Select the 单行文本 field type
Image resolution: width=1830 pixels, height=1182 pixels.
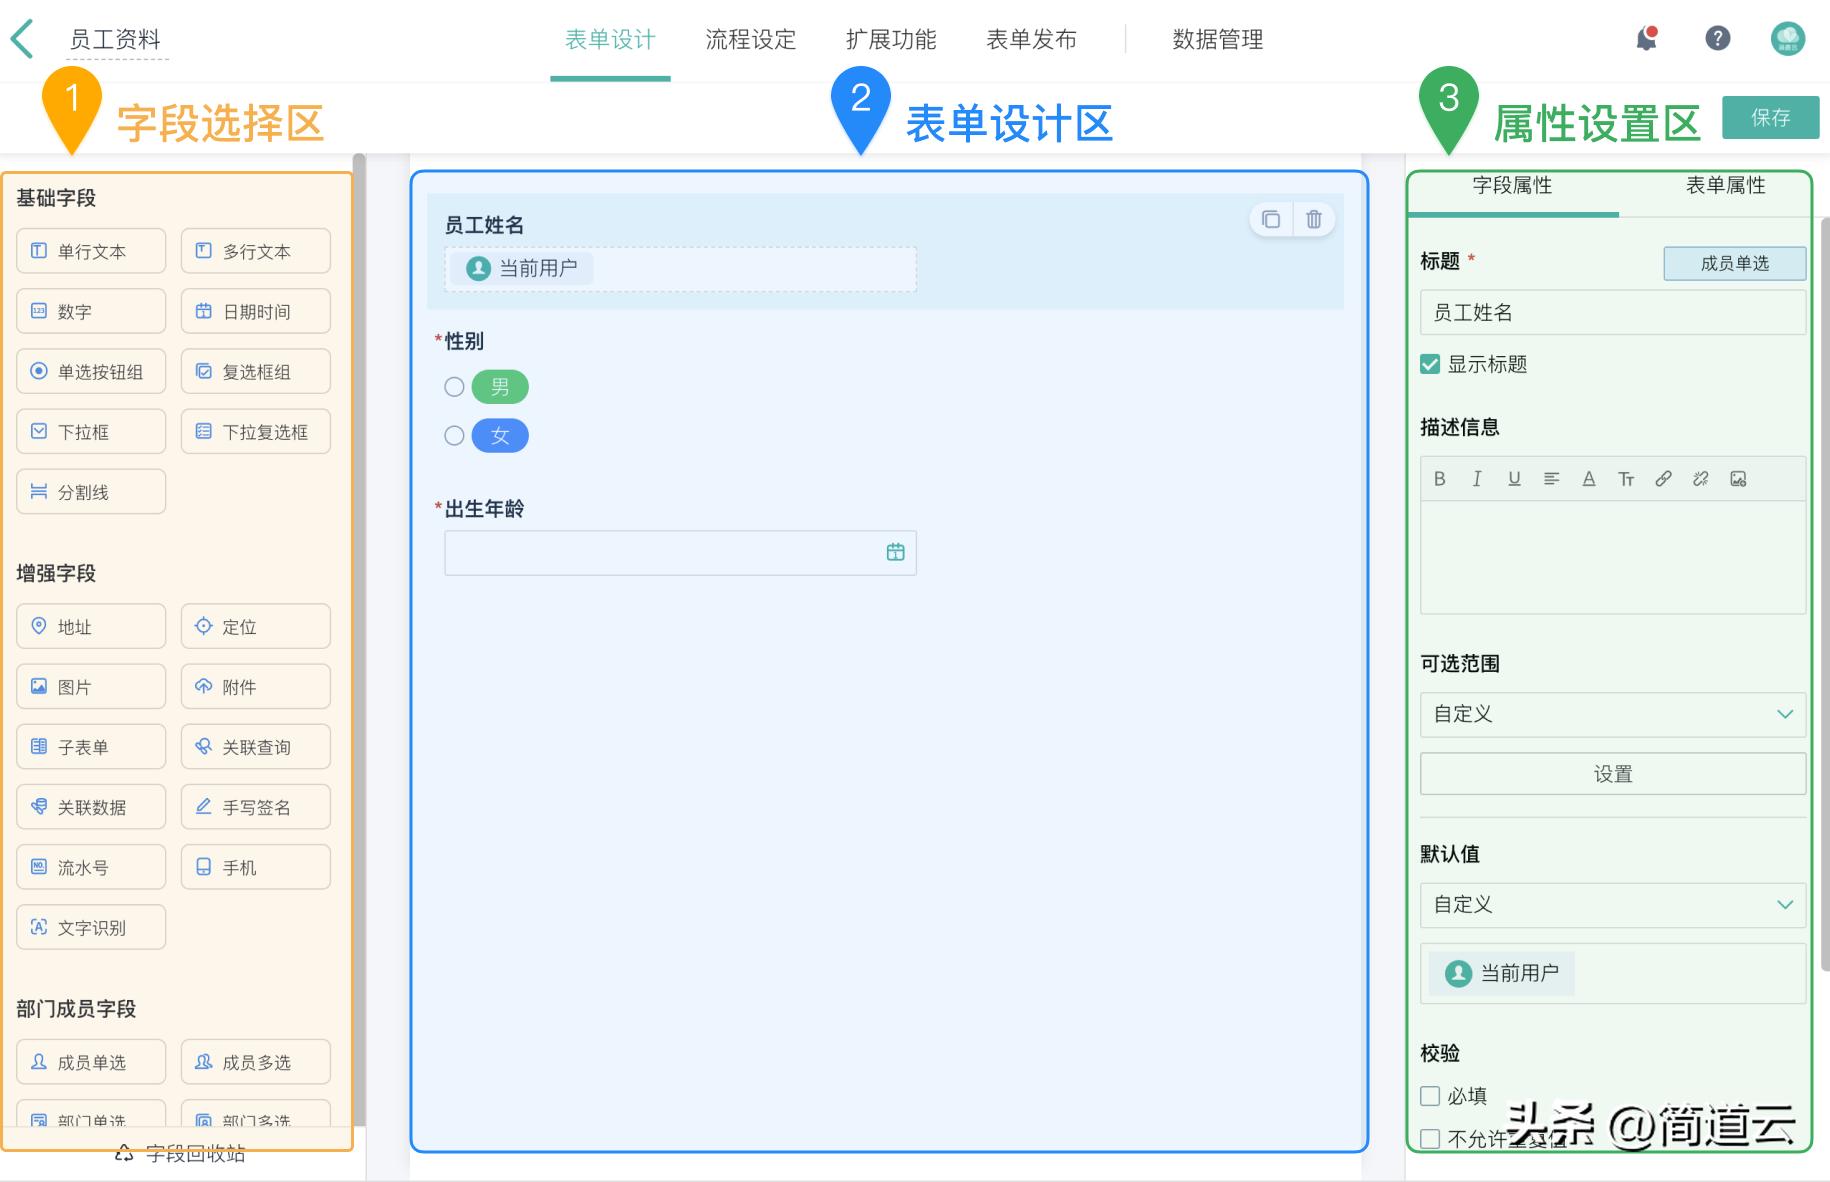pos(90,251)
